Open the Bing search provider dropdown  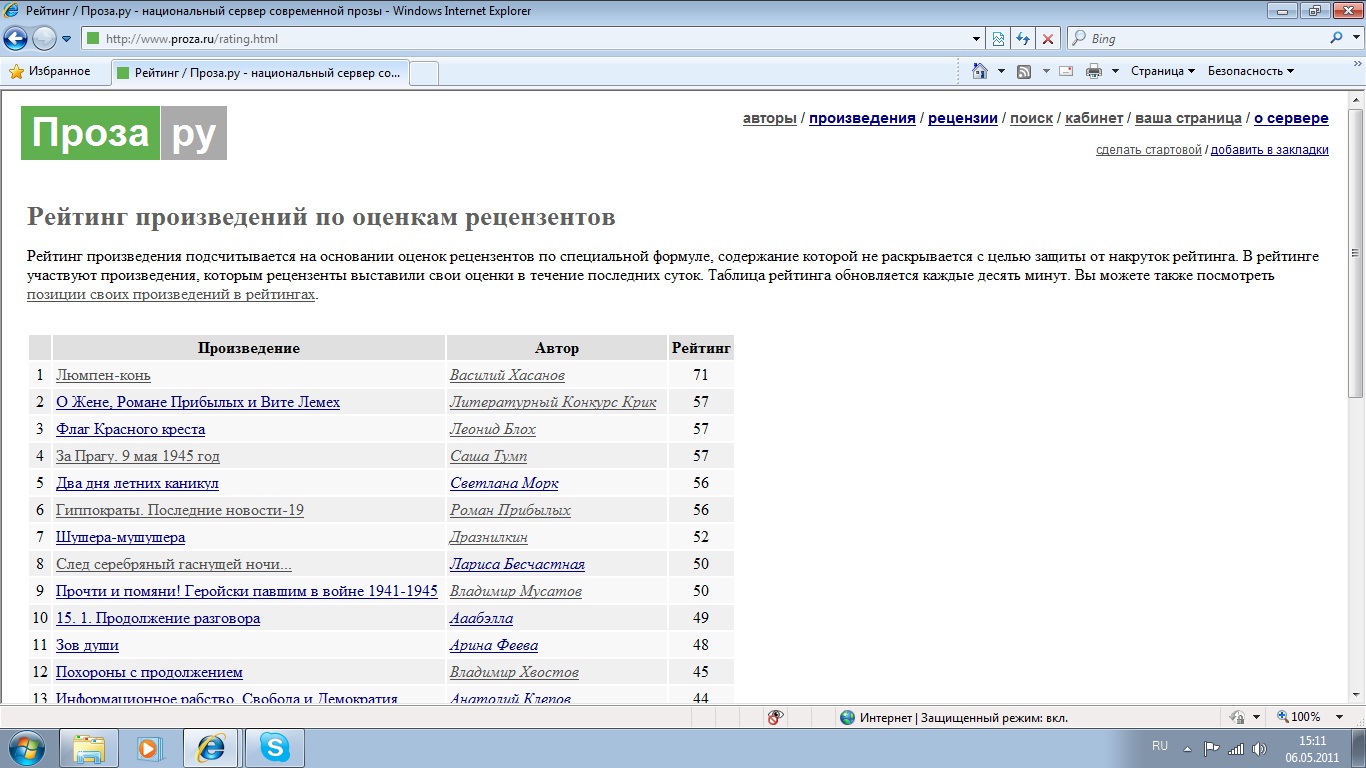[1353, 39]
